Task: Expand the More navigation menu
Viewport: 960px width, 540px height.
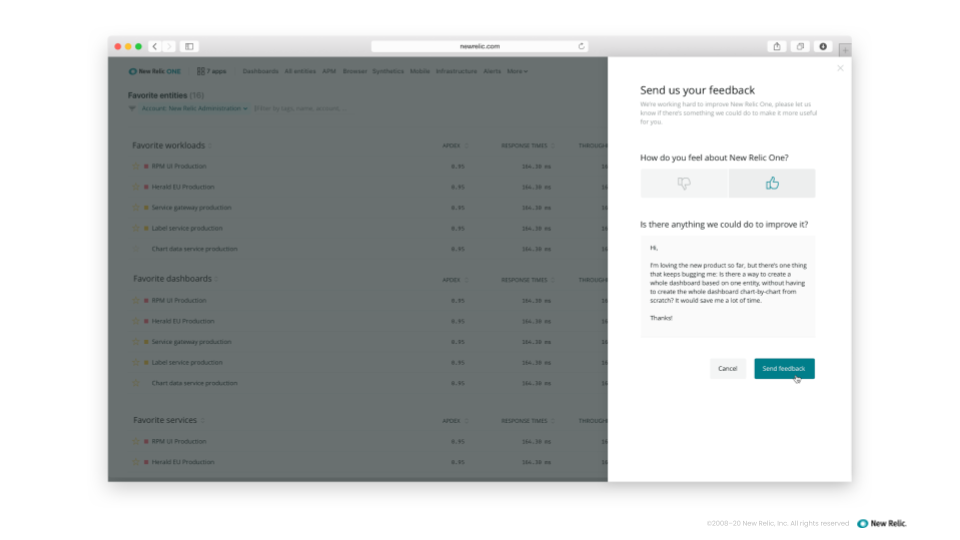Action: (x=517, y=72)
